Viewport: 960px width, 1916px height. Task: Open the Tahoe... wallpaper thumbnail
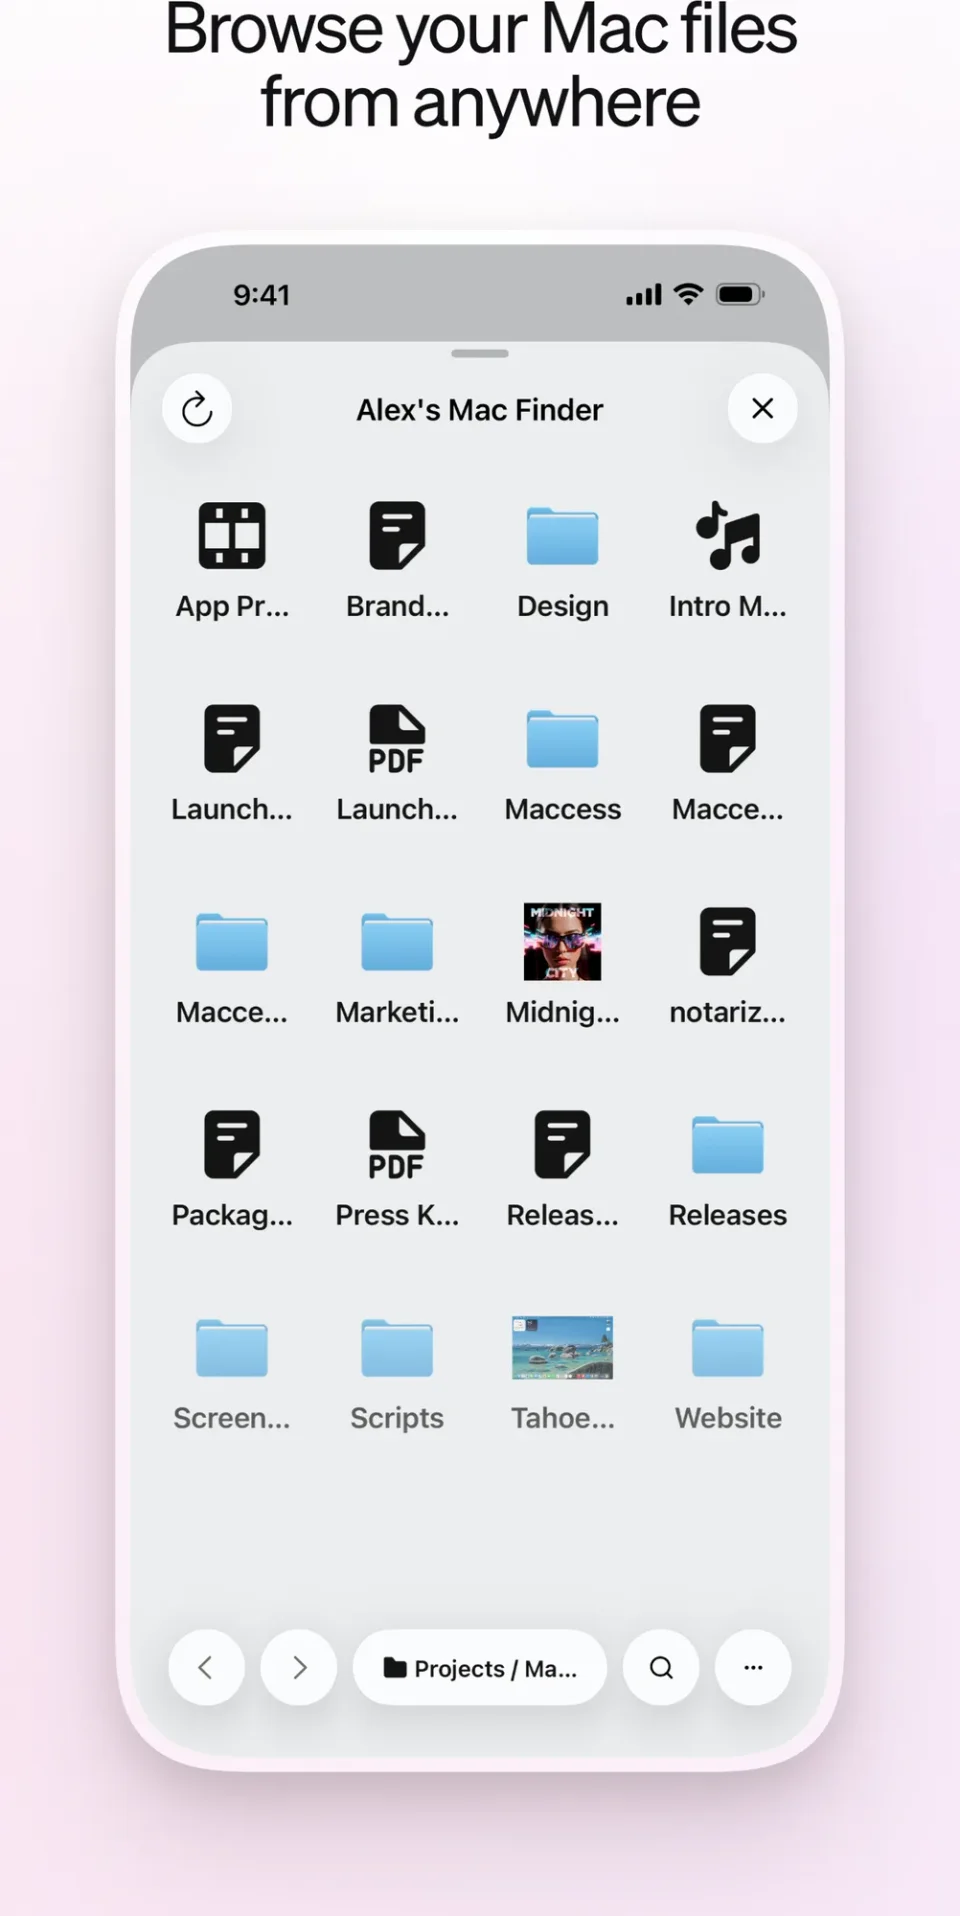(563, 1348)
